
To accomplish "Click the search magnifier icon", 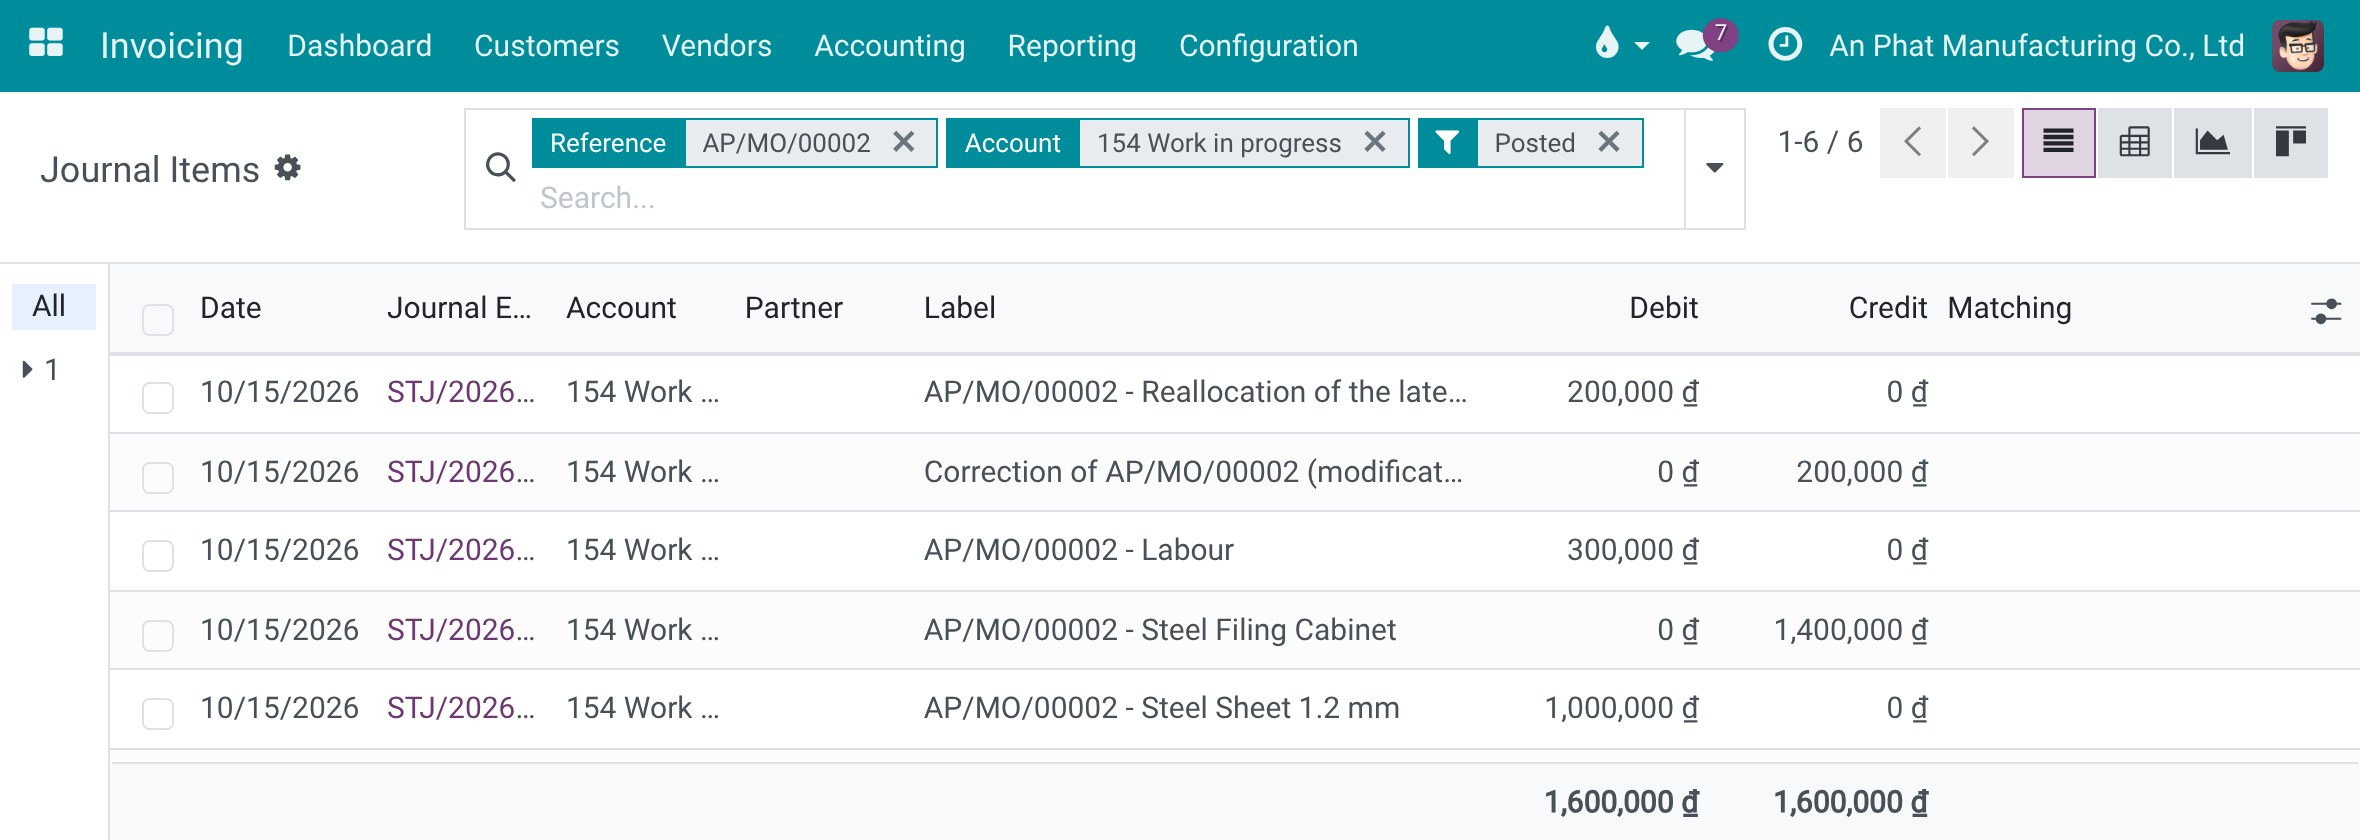I will click(500, 168).
